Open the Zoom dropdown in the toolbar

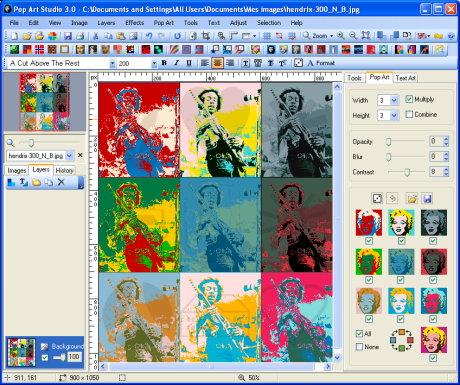click(x=331, y=36)
